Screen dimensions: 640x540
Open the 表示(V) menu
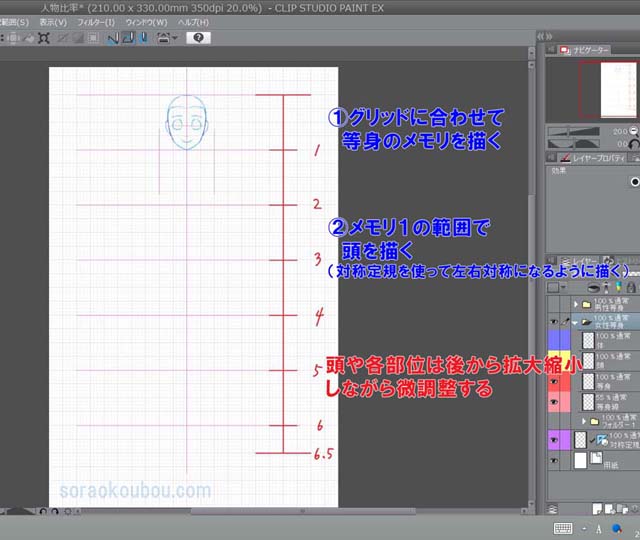point(53,22)
